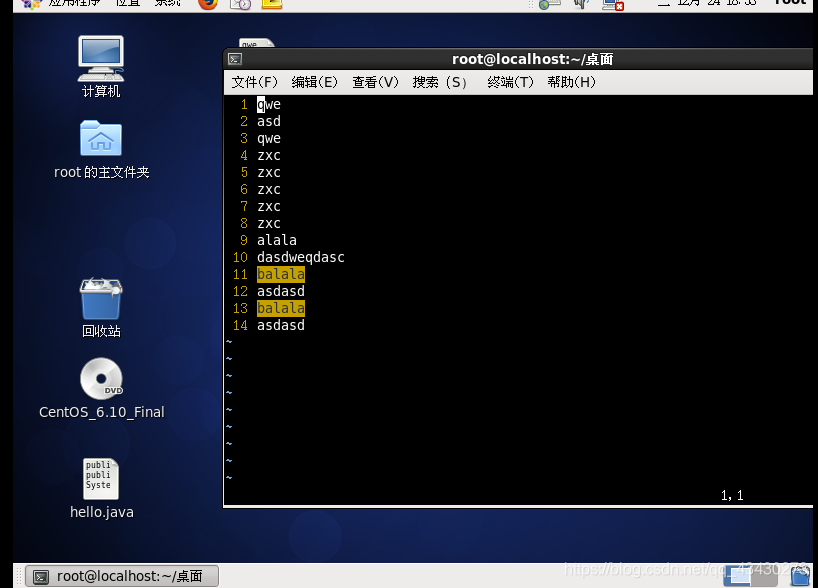
Task: Click line 2 text asd
Action: click(x=269, y=122)
